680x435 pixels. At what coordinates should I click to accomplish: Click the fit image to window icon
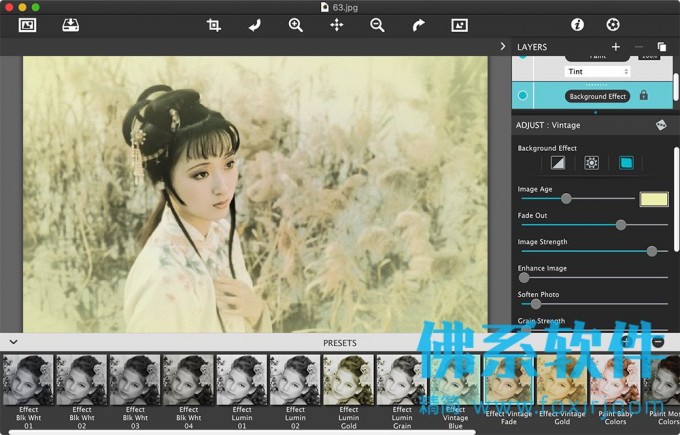pyautogui.click(x=459, y=25)
